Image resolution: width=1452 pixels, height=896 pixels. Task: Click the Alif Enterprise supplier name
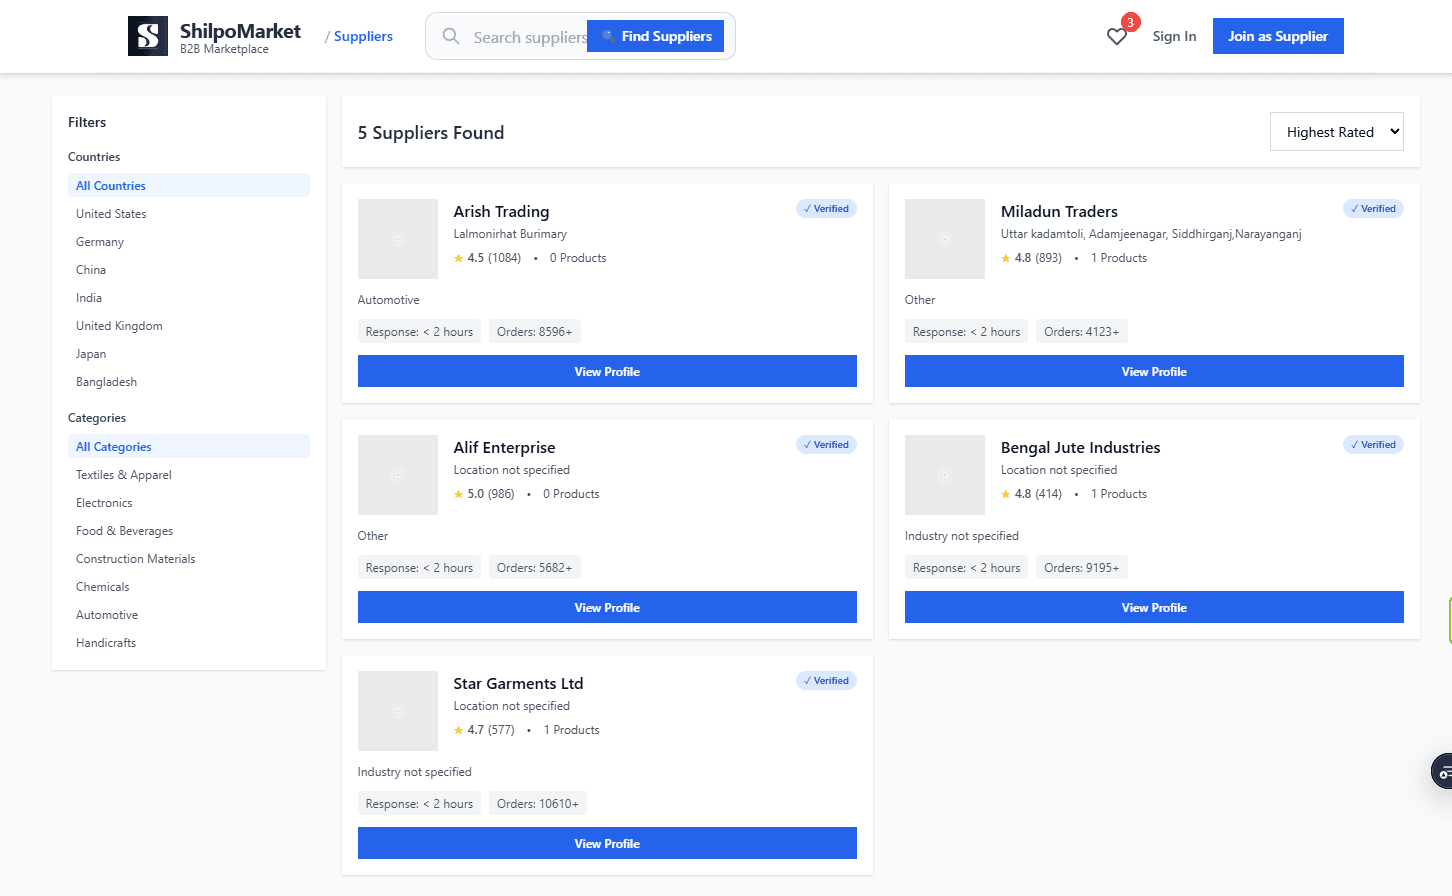click(x=504, y=447)
